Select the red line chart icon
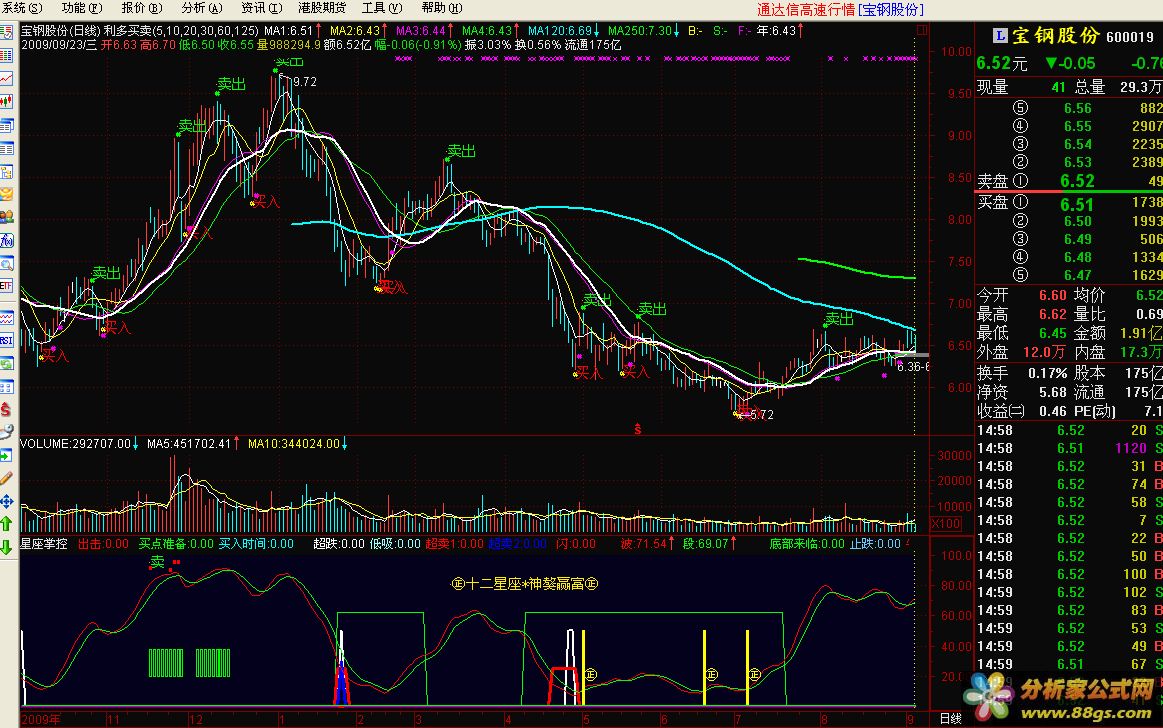This screenshot has height=728, width=1163. 6,79
